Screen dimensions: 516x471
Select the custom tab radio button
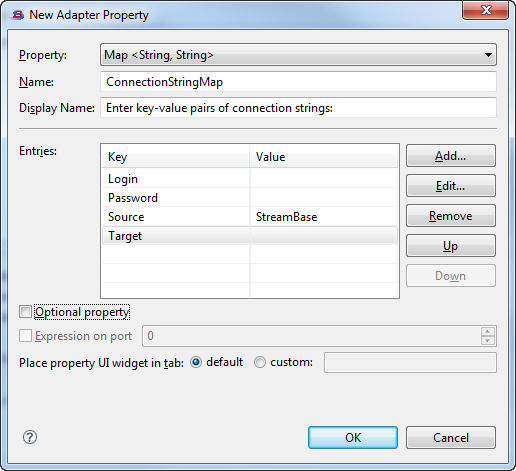click(x=260, y=362)
